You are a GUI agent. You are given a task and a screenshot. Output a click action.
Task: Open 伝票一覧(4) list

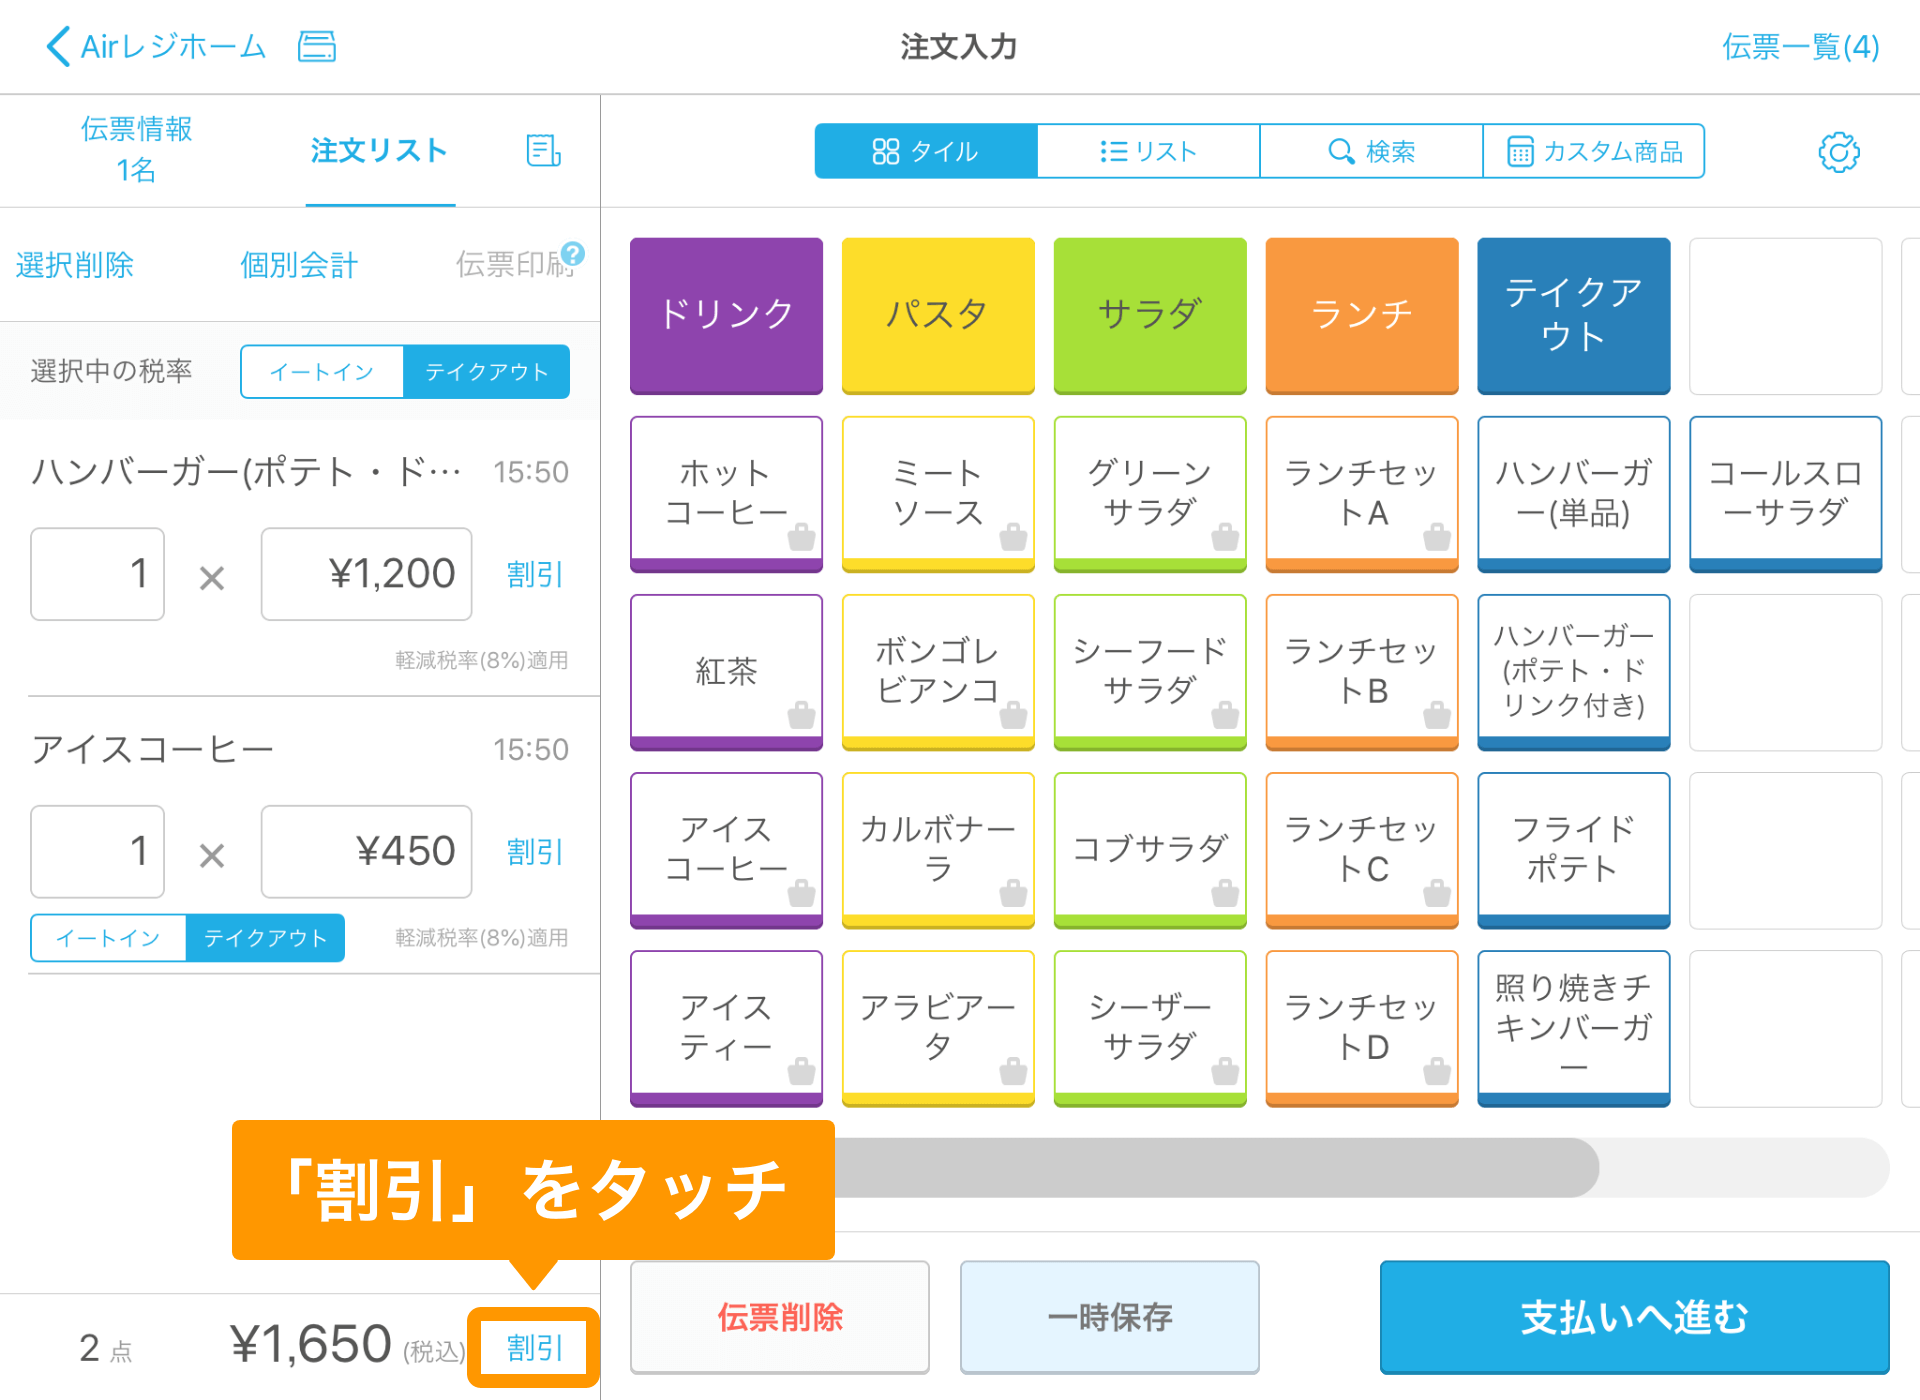1800,46
